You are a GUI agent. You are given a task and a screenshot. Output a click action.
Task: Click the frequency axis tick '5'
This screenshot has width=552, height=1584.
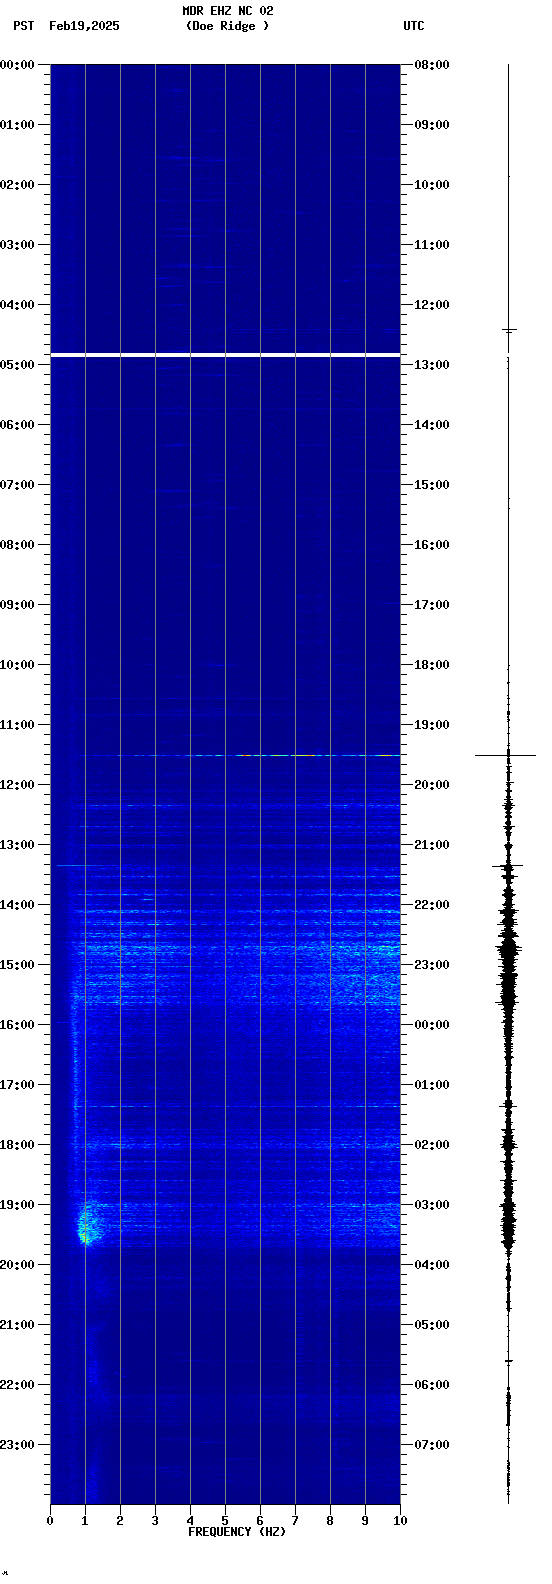pyautogui.click(x=225, y=1521)
